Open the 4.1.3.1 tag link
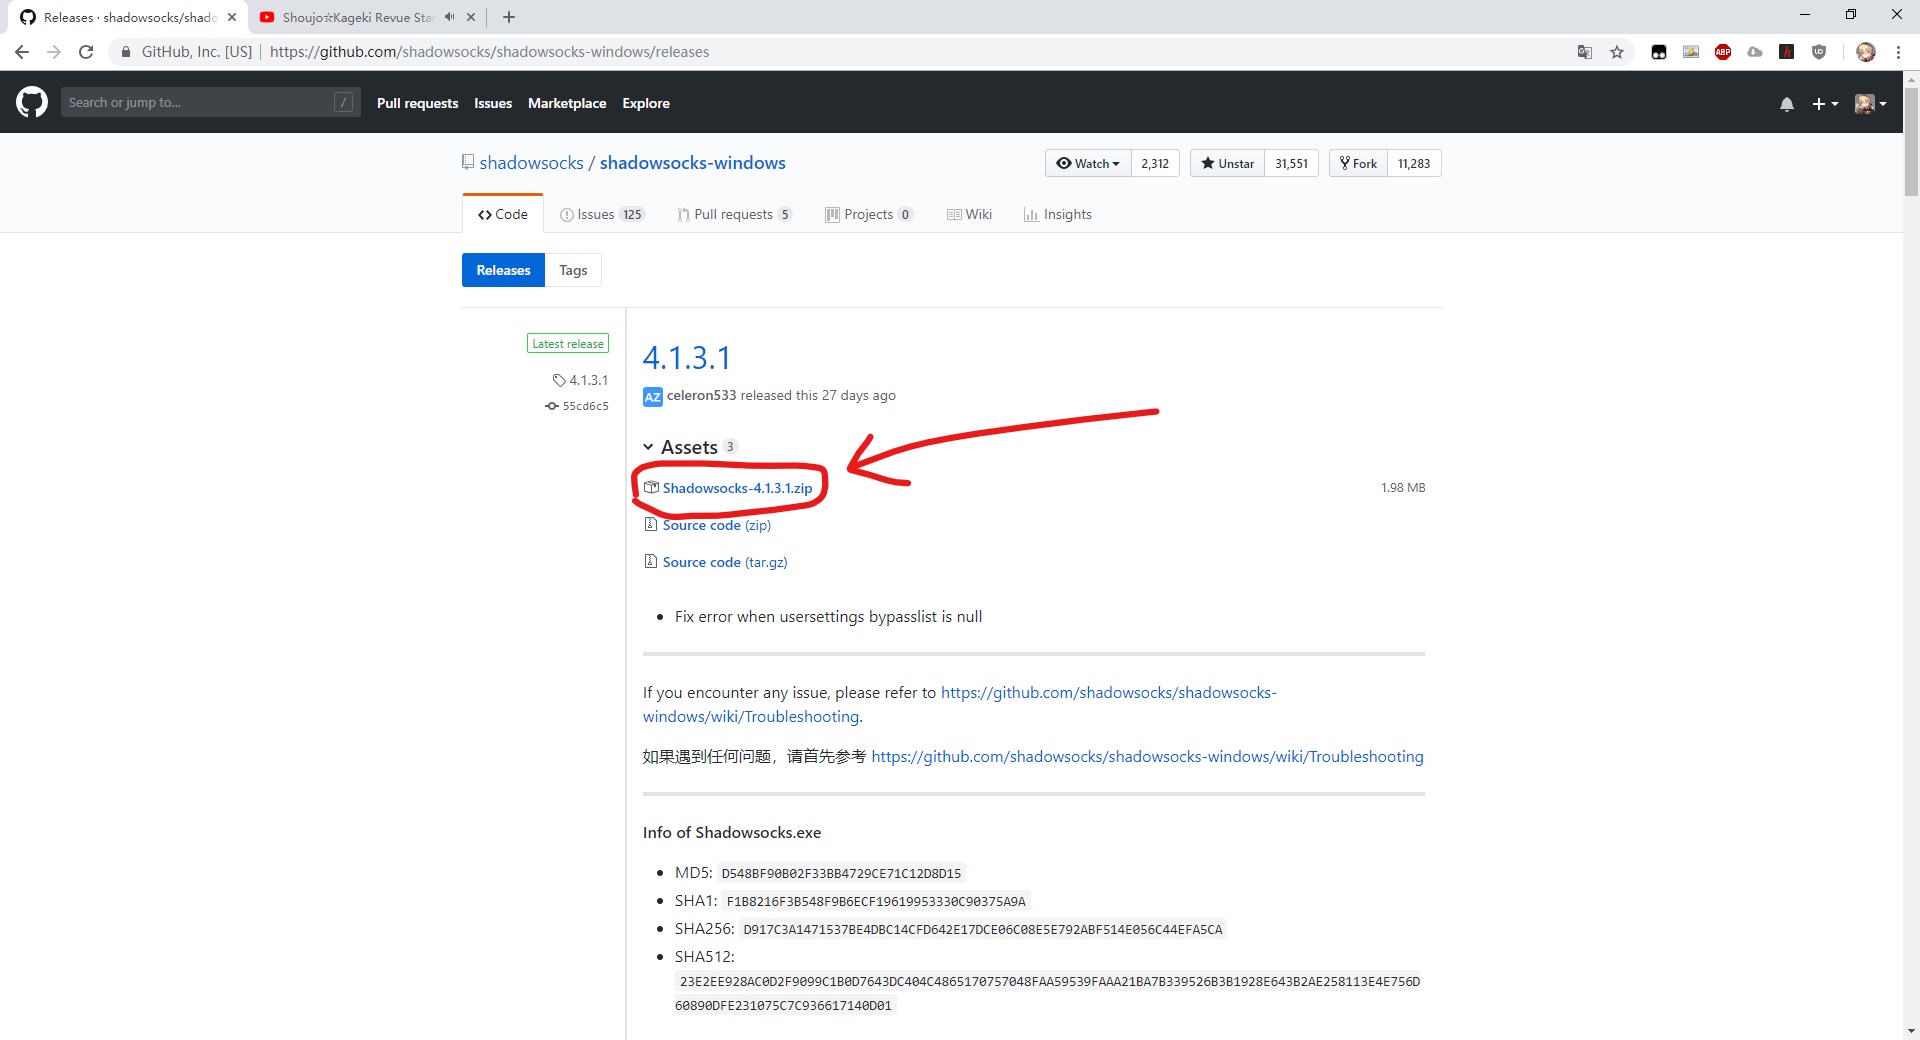The width and height of the screenshot is (1920, 1040). point(580,380)
